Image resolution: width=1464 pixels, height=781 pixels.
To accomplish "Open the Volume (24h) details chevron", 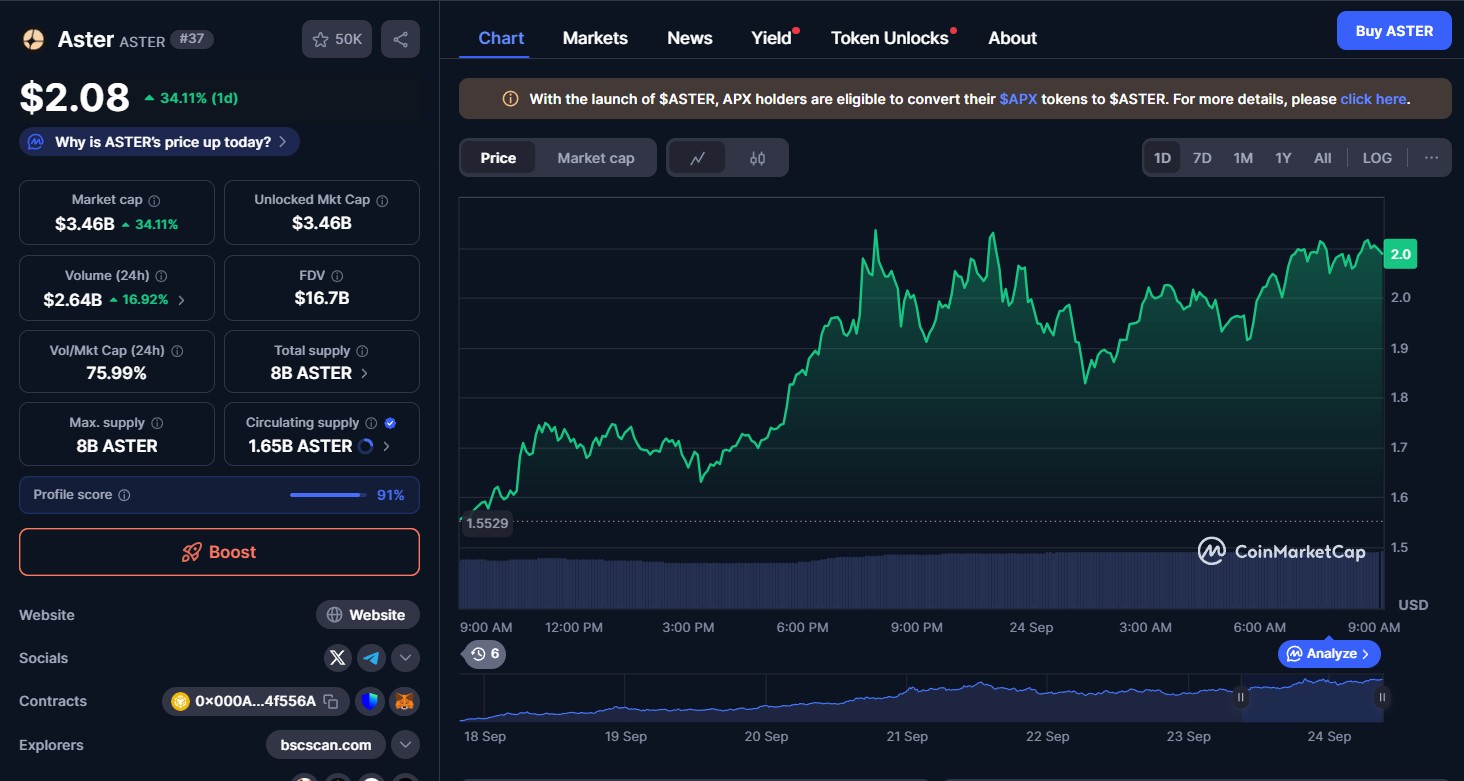I will [181, 300].
